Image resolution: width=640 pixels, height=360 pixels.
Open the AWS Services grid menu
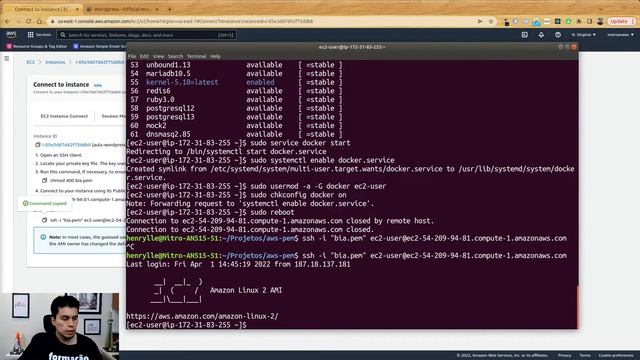pos(39,35)
